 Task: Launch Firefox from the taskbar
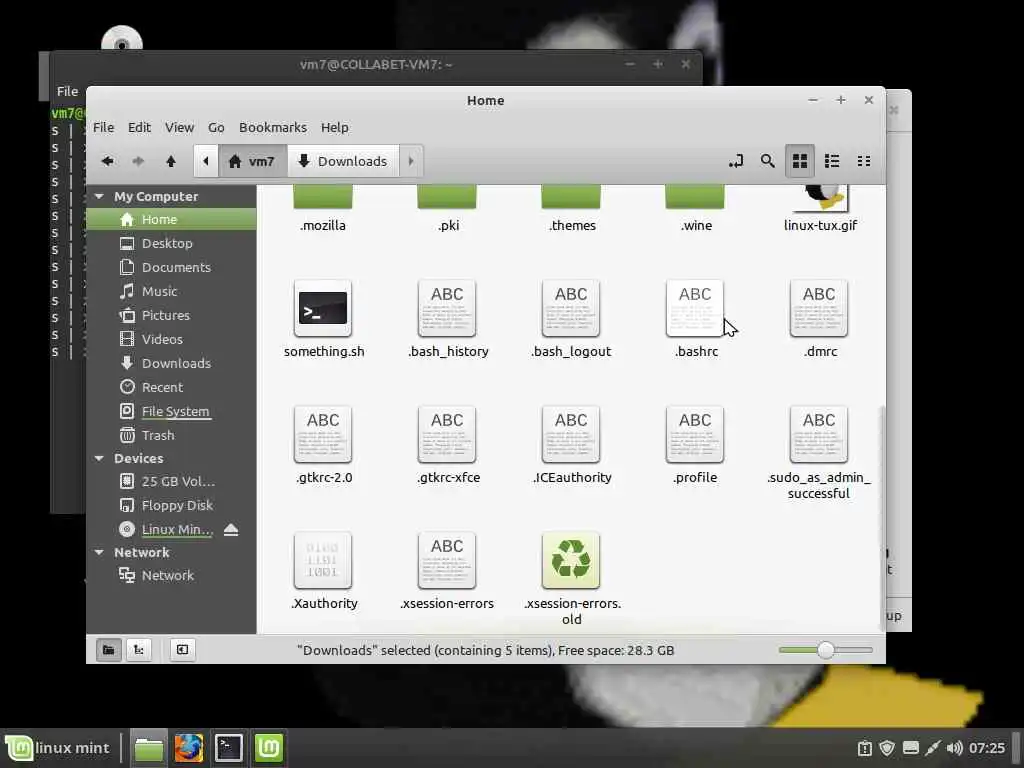(189, 748)
